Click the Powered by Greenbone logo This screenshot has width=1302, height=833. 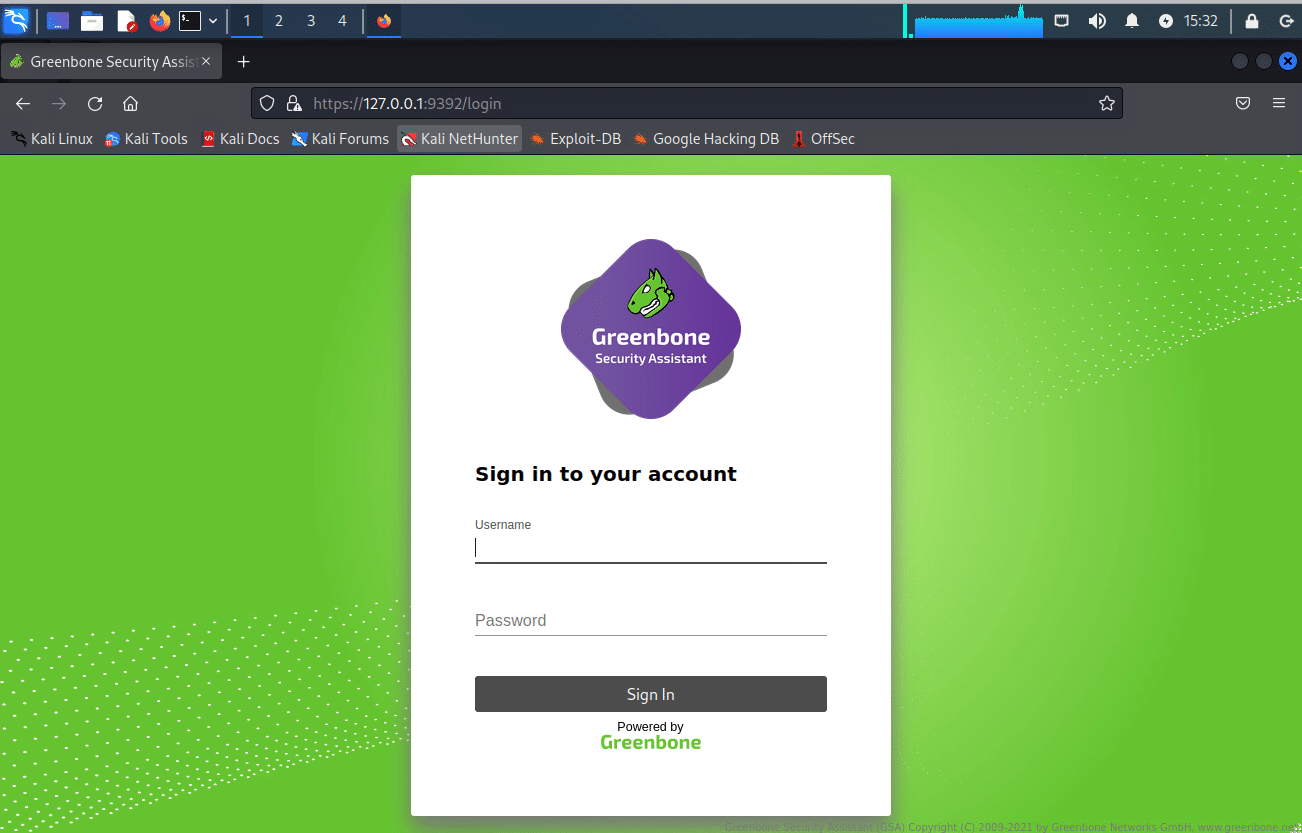pyautogui.click(x=651, y=735)
